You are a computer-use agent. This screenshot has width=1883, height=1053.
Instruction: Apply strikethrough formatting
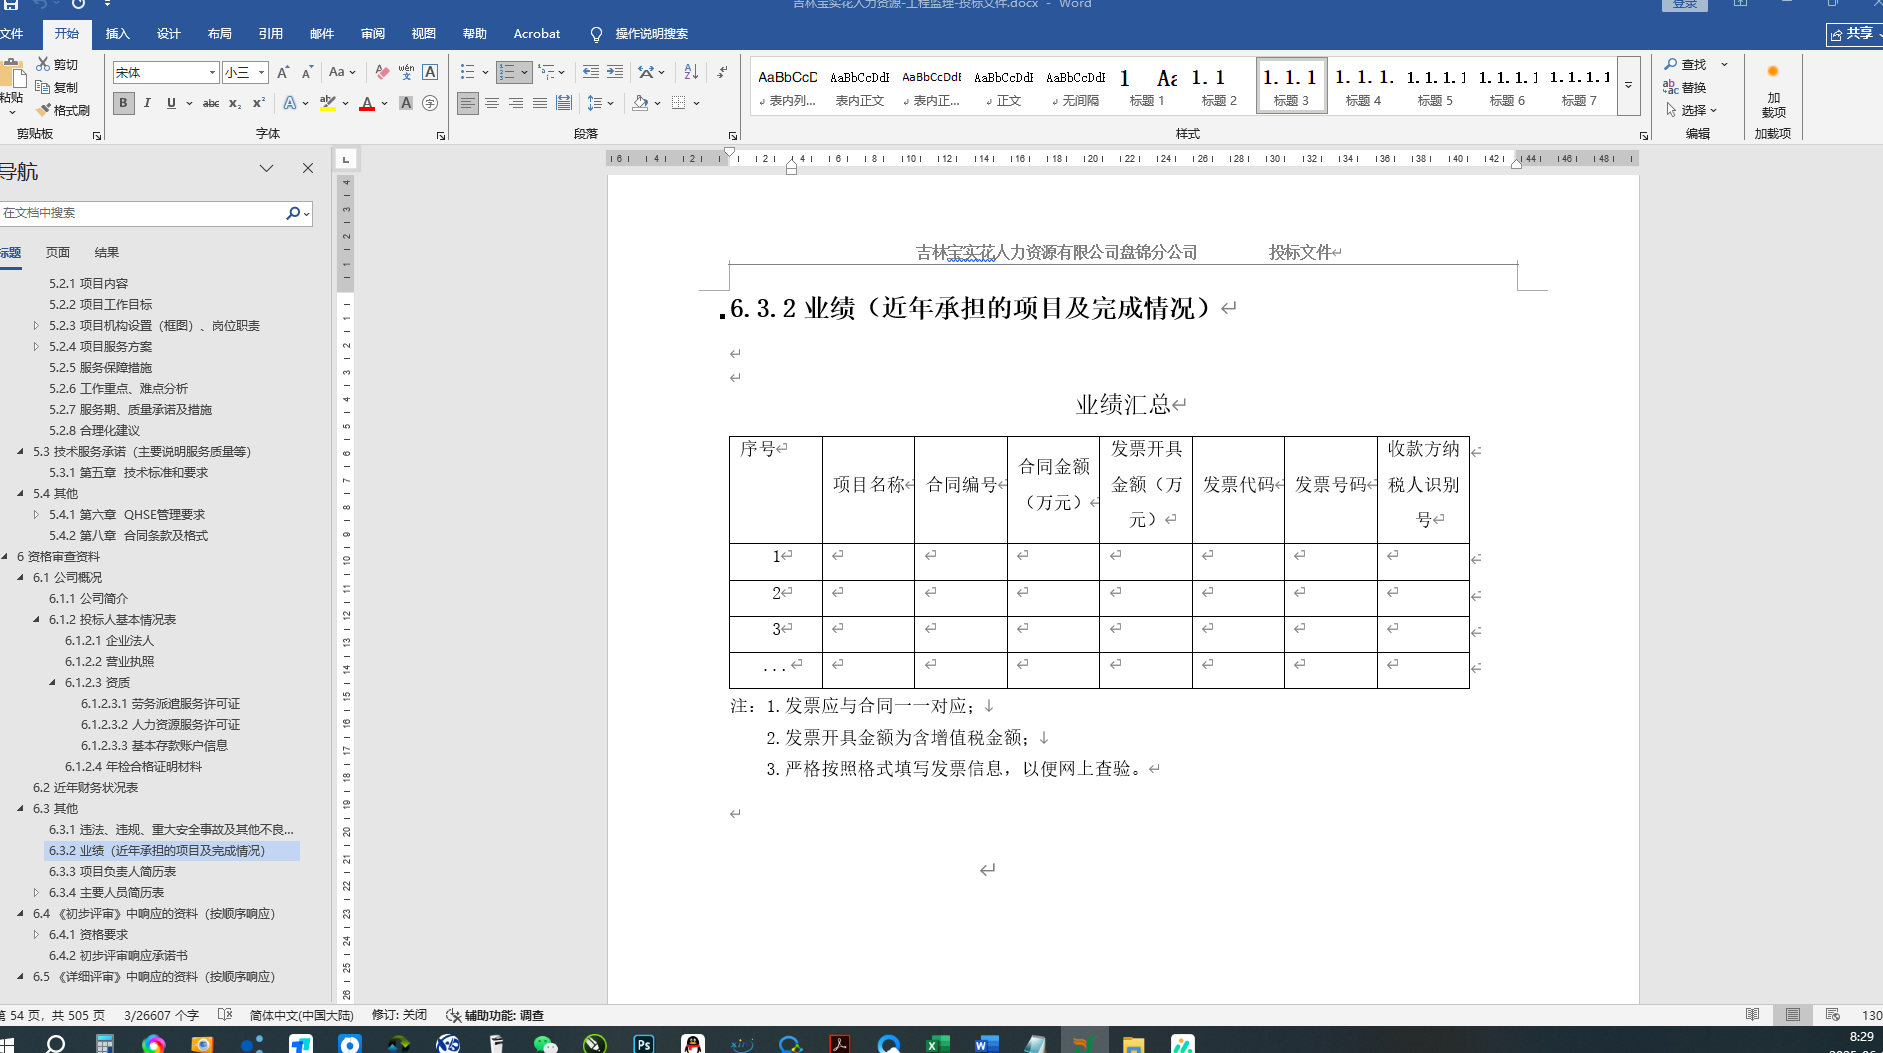pyautogui.click(x=211, y=103)
